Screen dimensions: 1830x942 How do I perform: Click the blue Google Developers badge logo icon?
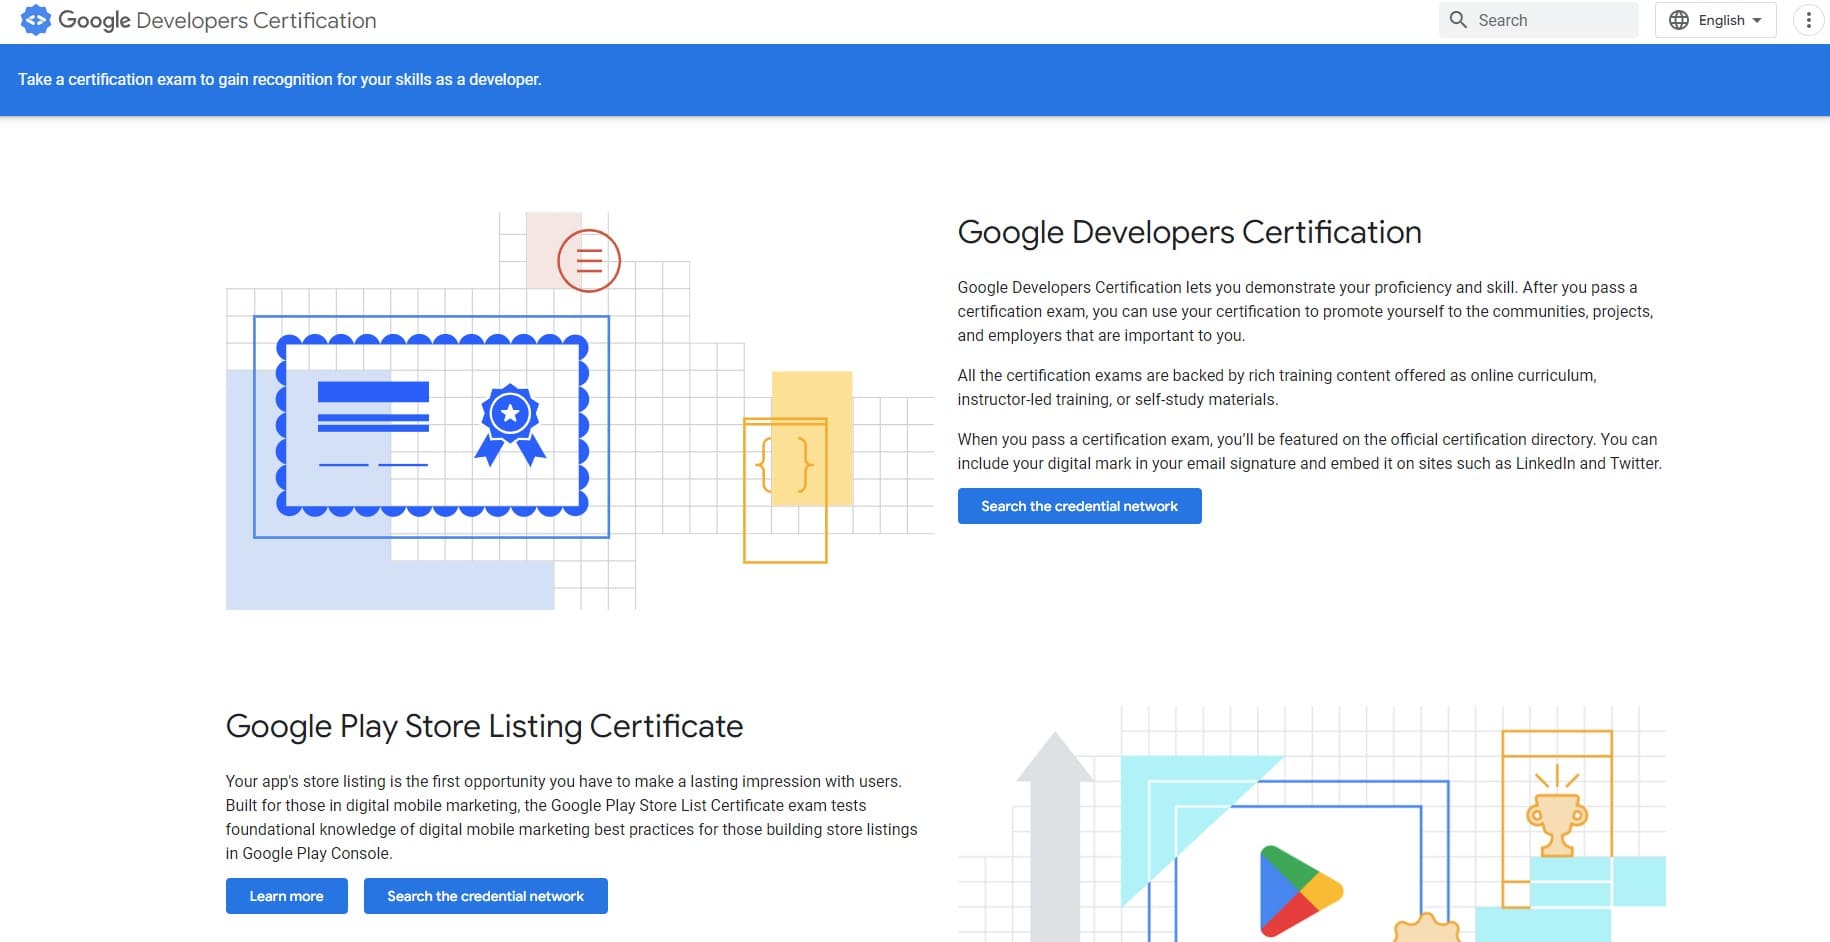(36, 20)
